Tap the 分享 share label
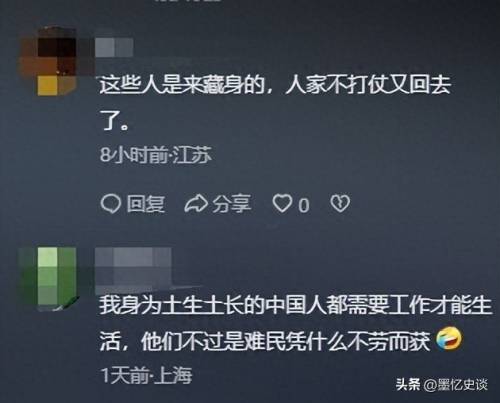The image size is (500, 403). click(x=232, y=204)
